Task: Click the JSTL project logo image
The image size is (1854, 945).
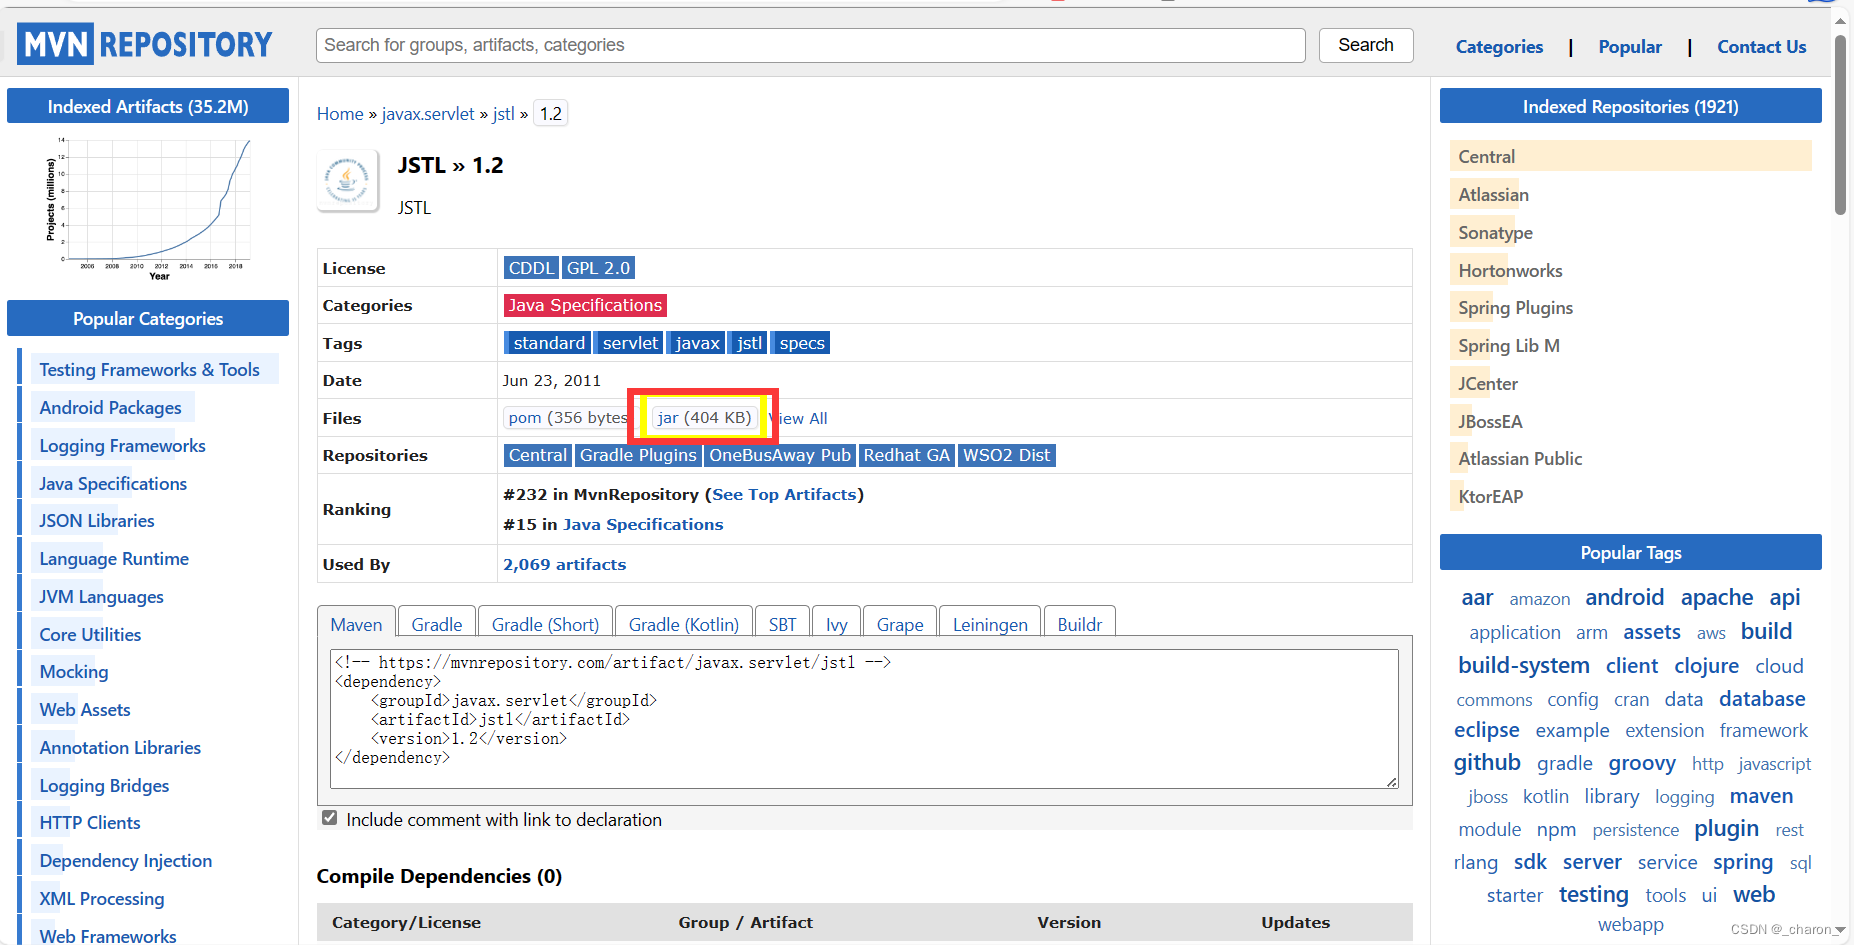Action: pos(347,180)
